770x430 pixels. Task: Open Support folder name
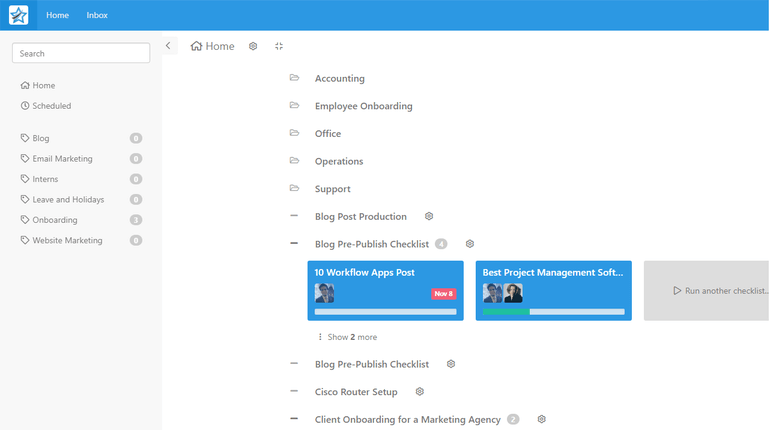click(332, 189)
